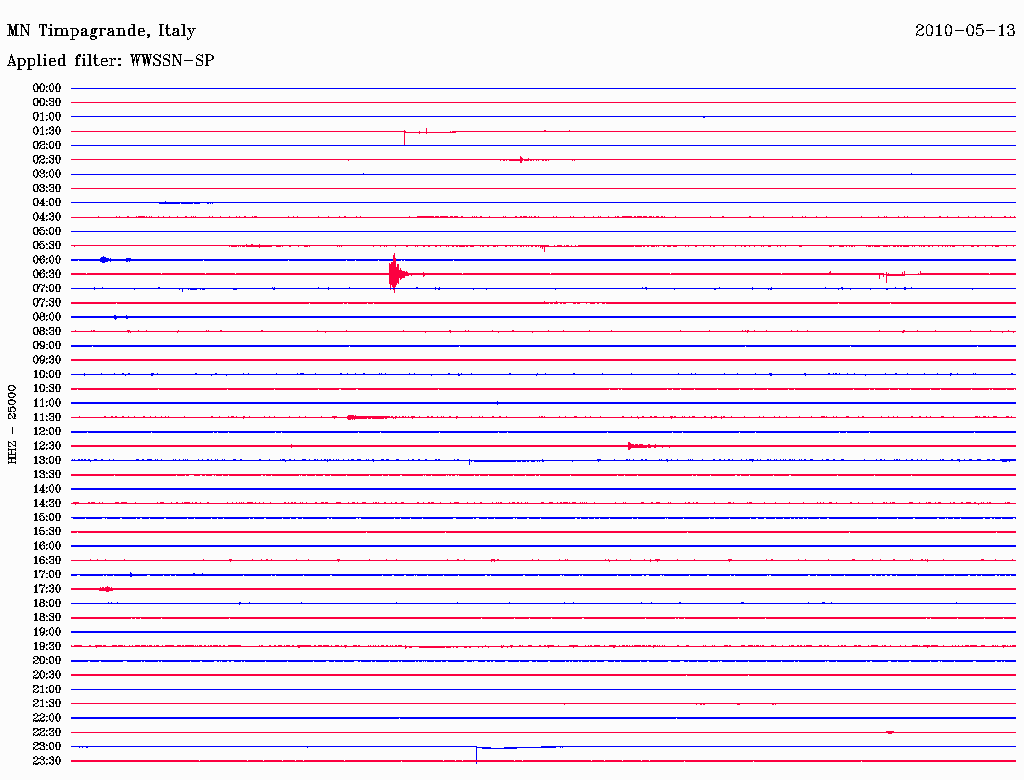Click the date 2010-05-13

(x=965, y=31)
